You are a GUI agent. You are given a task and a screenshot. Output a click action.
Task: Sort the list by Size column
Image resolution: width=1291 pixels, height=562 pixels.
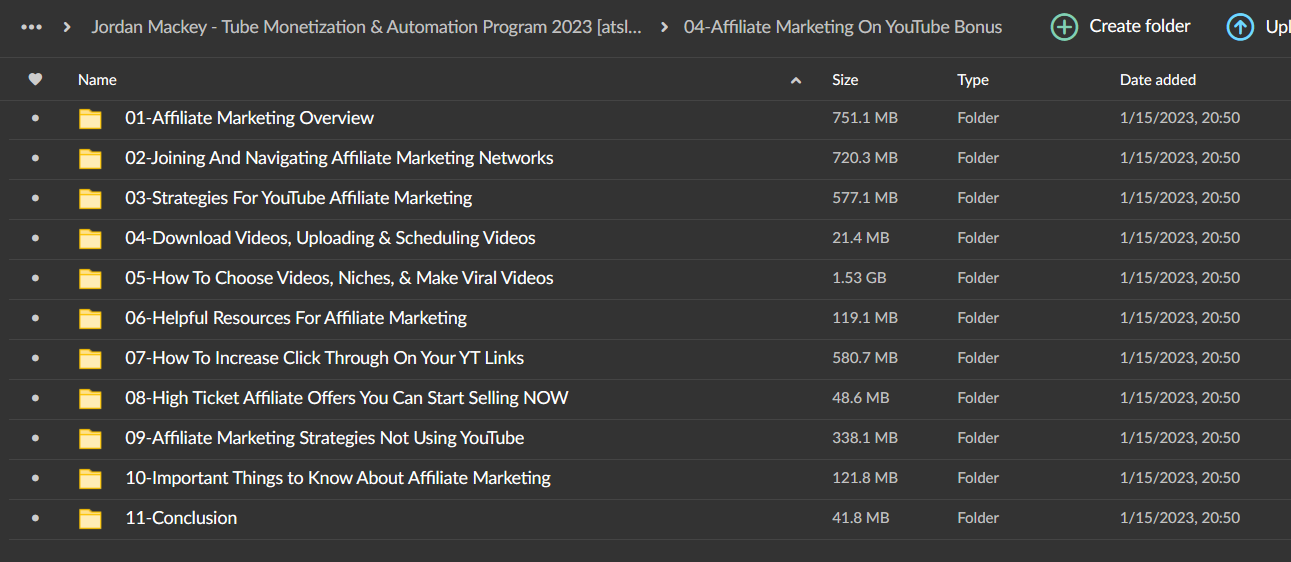click(845, 80)
